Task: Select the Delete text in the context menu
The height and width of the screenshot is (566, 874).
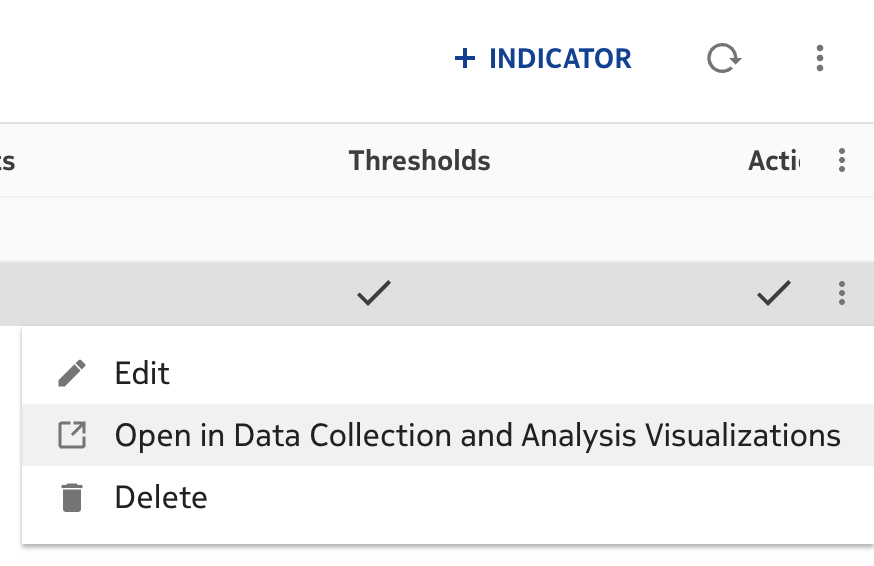Action: 161,497
